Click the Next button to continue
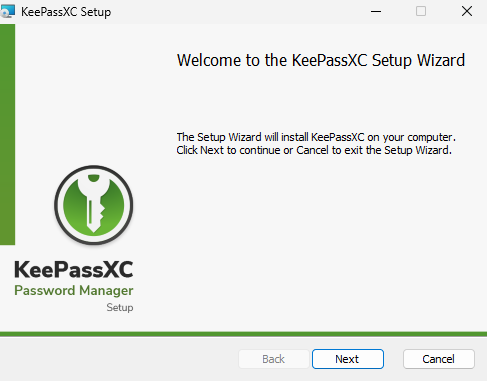Image resolution: width=487 pixels, height=381 pixels. click(348, 359)
